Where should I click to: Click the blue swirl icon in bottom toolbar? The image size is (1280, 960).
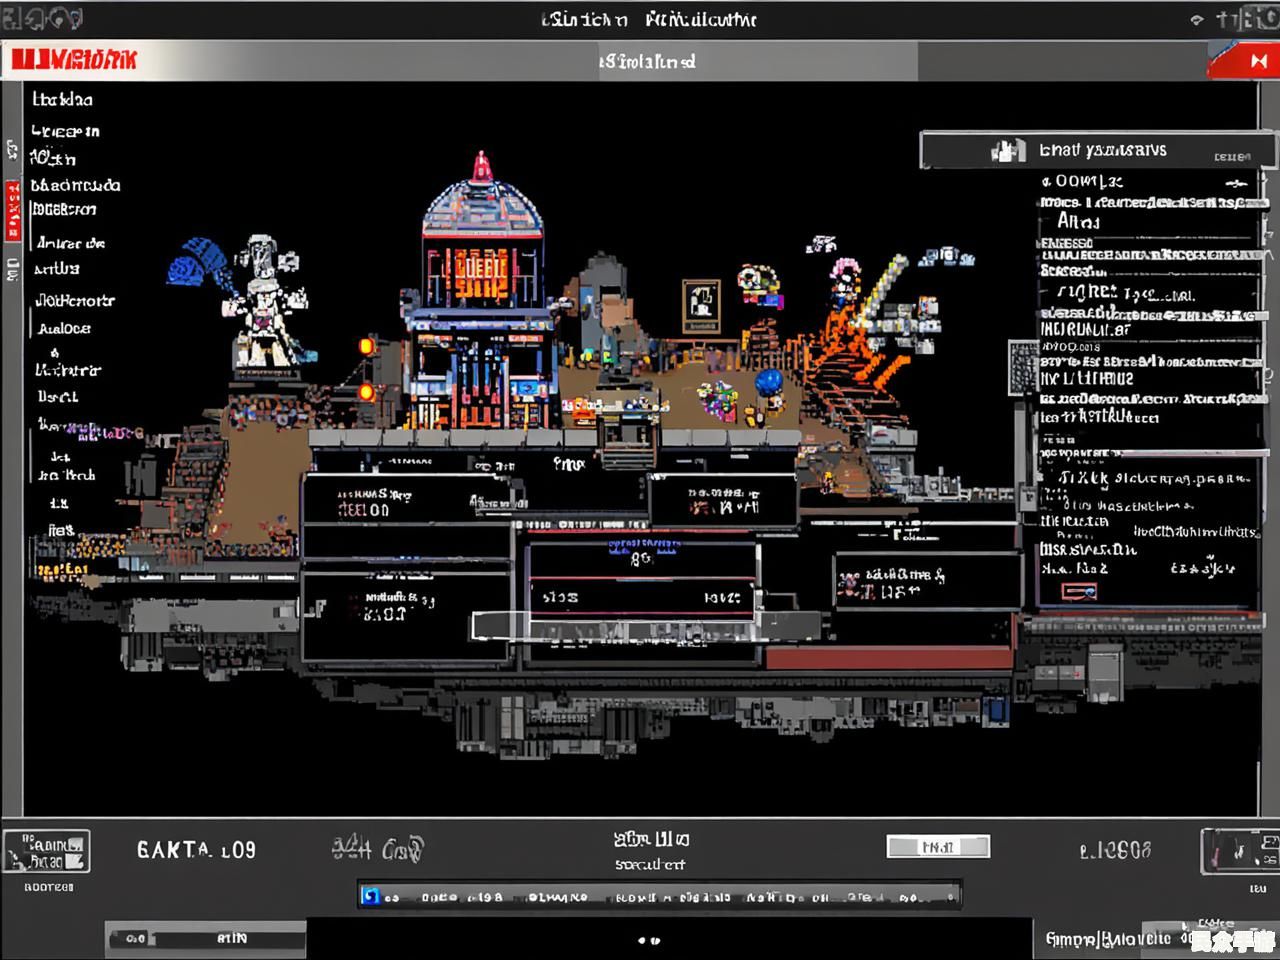pyautogui.click(x=370, y=896)
